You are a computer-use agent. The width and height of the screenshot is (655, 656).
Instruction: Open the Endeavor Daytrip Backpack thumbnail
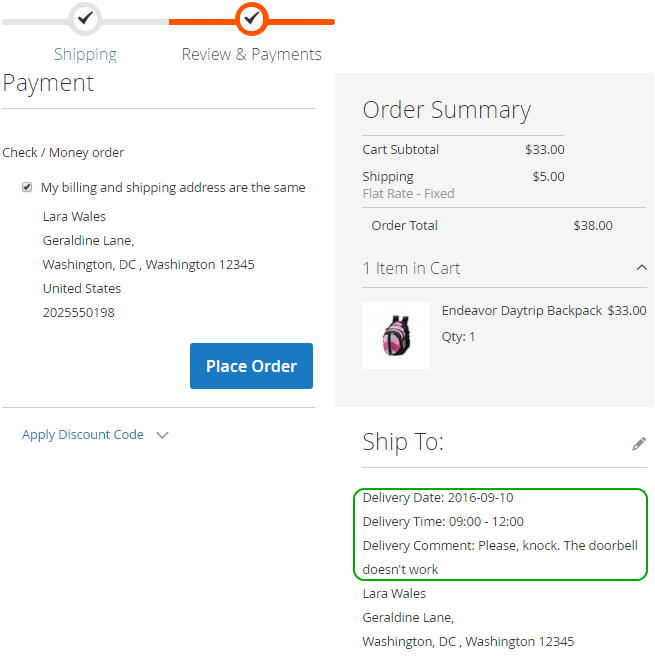(396, 335)
